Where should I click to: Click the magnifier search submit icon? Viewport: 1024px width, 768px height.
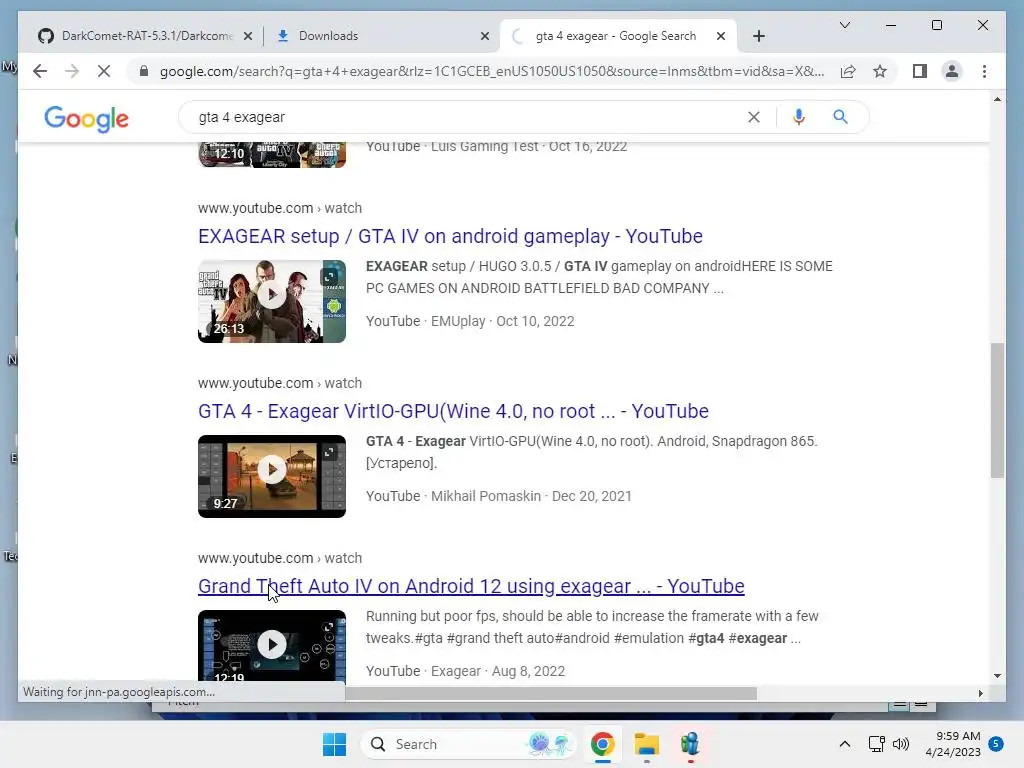[x=840, y=117]
